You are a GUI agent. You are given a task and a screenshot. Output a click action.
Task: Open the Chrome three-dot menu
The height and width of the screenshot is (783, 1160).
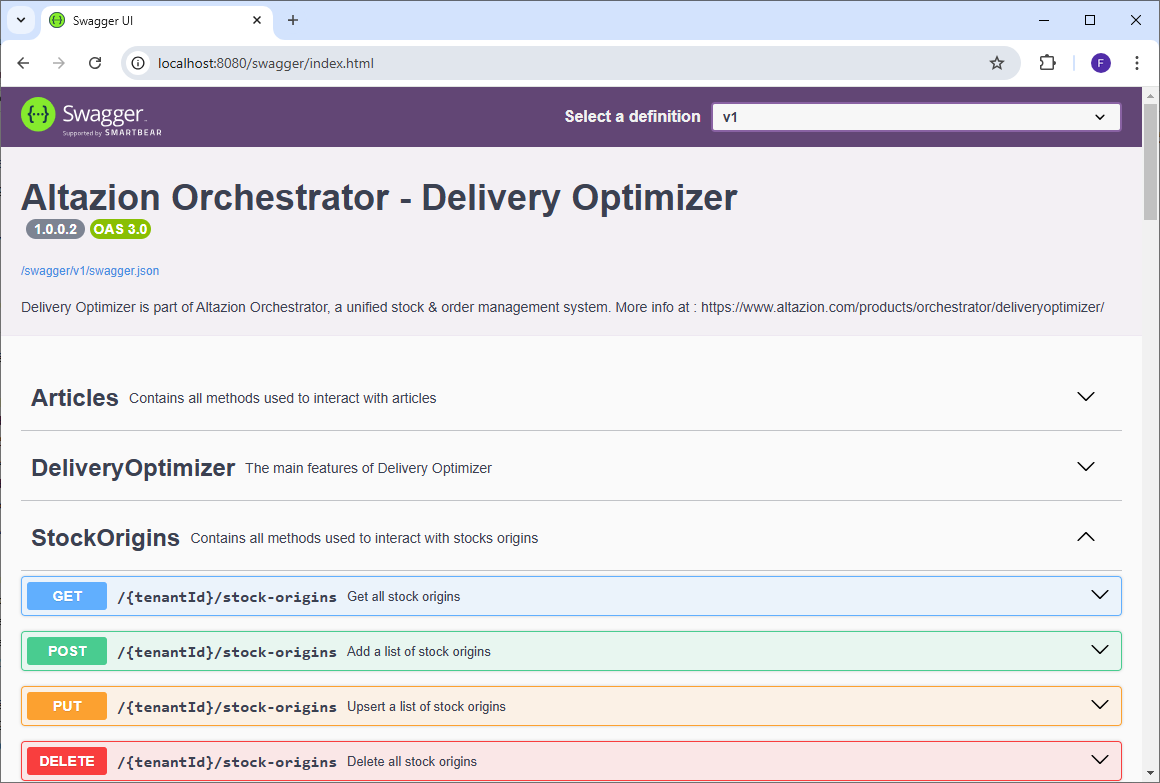[x=1137, y=62]
